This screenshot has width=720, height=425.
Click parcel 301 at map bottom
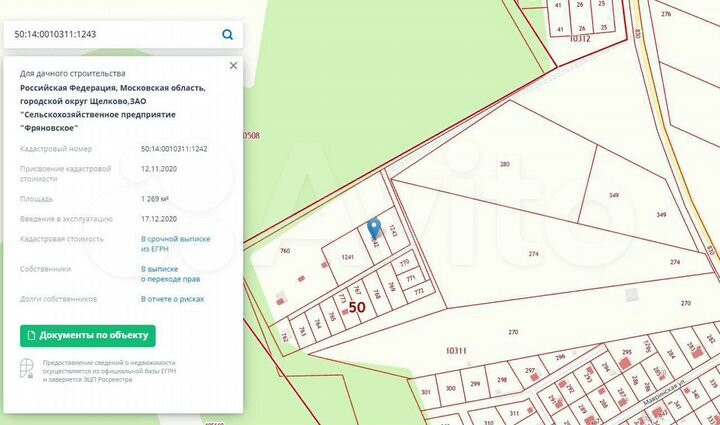[426, 392]
